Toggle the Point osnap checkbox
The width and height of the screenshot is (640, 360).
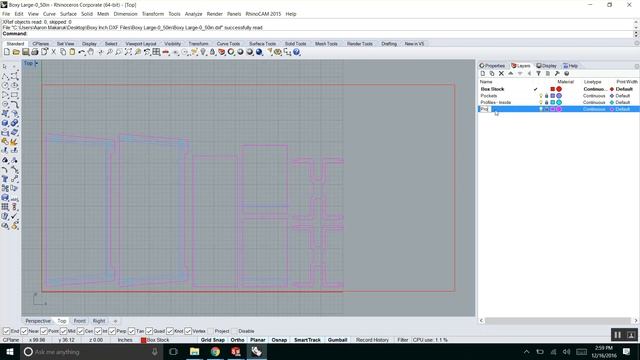click(x=44, y=331)
